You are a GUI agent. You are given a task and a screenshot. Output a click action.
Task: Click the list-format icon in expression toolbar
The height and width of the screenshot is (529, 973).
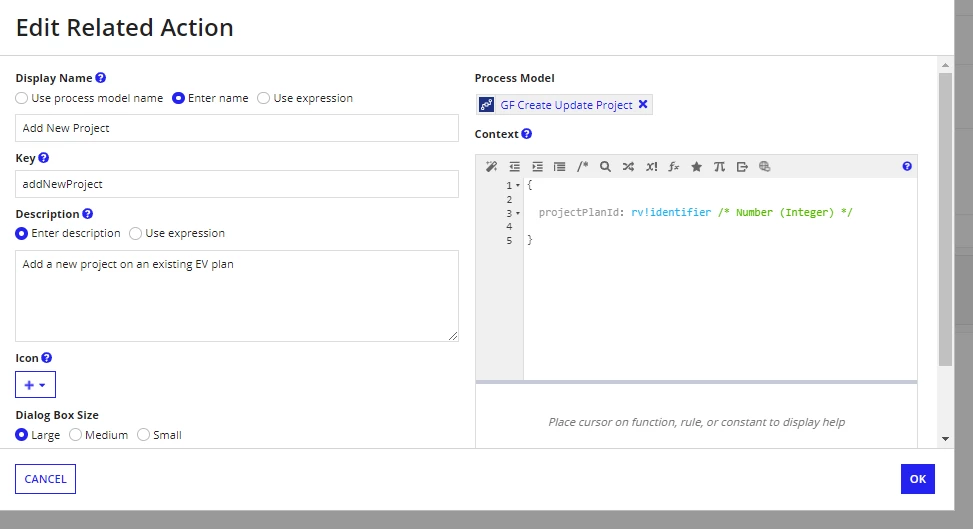560,166
